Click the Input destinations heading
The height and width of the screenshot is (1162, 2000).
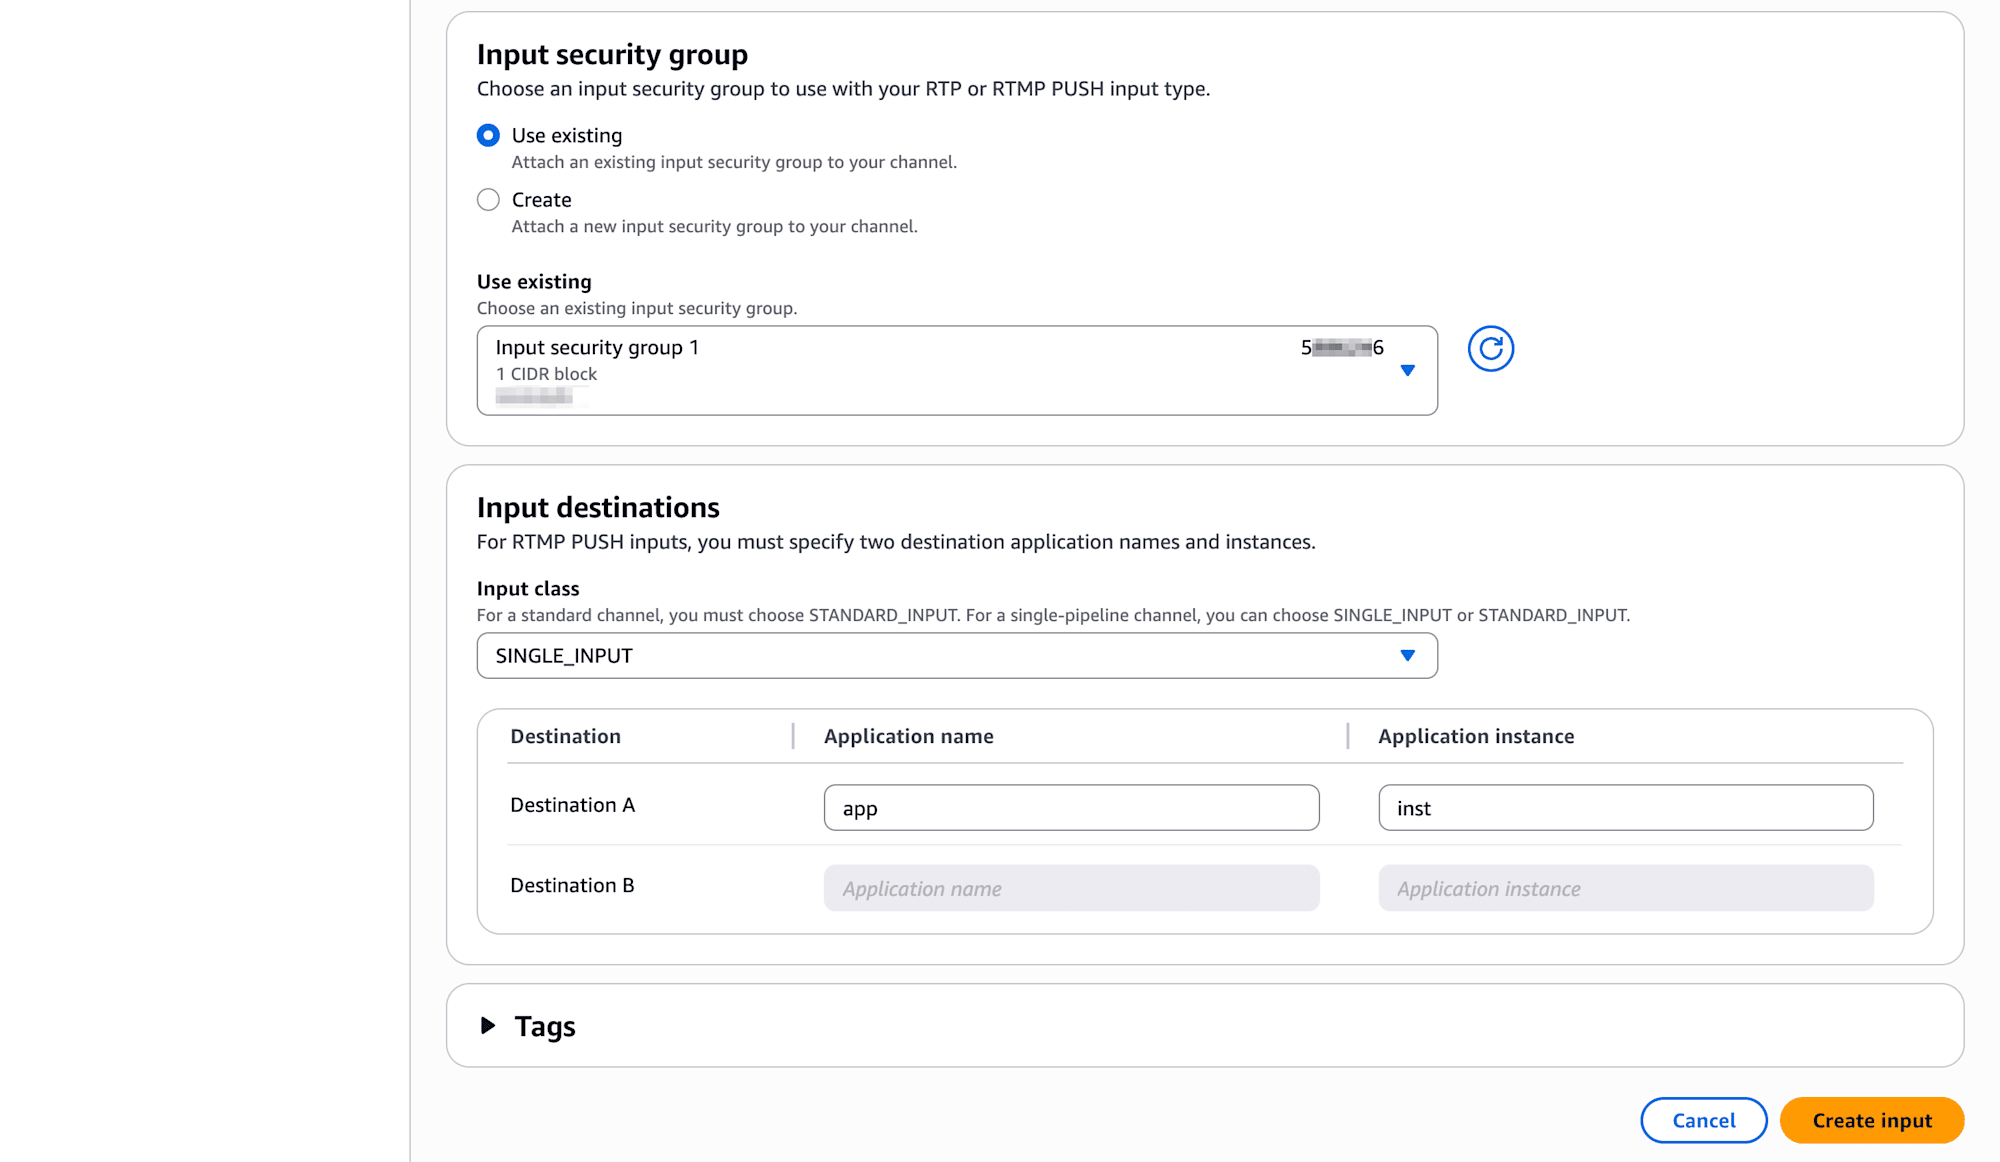pyautogui.click(x=598, y=508)
